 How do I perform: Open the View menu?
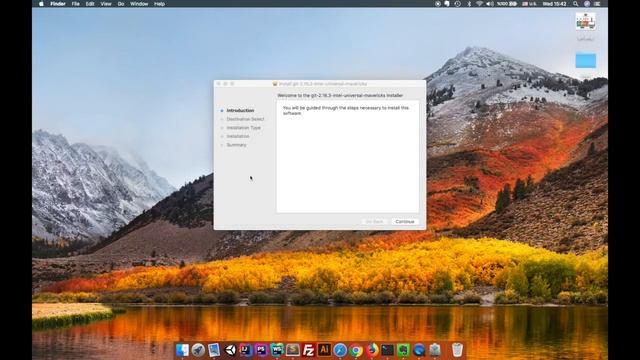(x=106, y=4)
